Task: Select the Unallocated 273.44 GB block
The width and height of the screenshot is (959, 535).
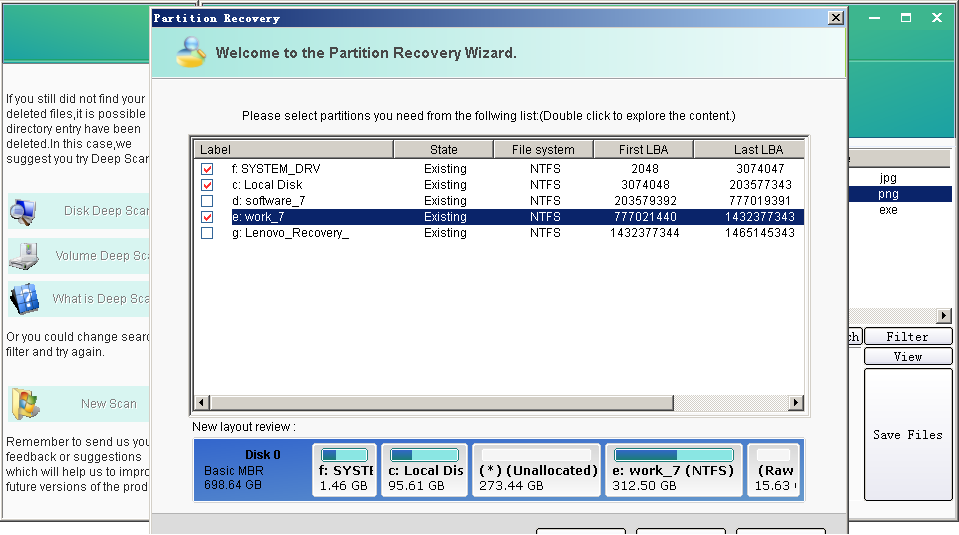Action: 536,470
